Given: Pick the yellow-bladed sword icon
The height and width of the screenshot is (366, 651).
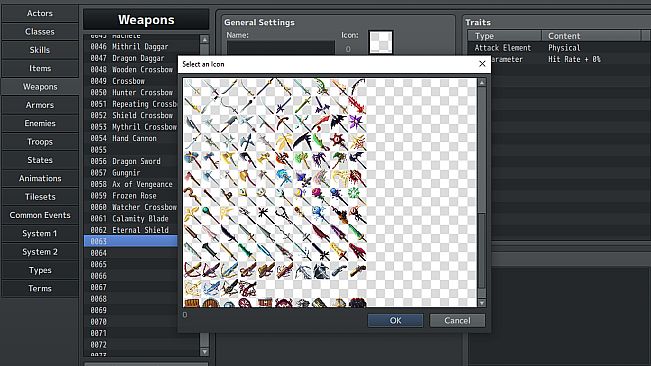Looking at the screenshot, I should [339, 252].
